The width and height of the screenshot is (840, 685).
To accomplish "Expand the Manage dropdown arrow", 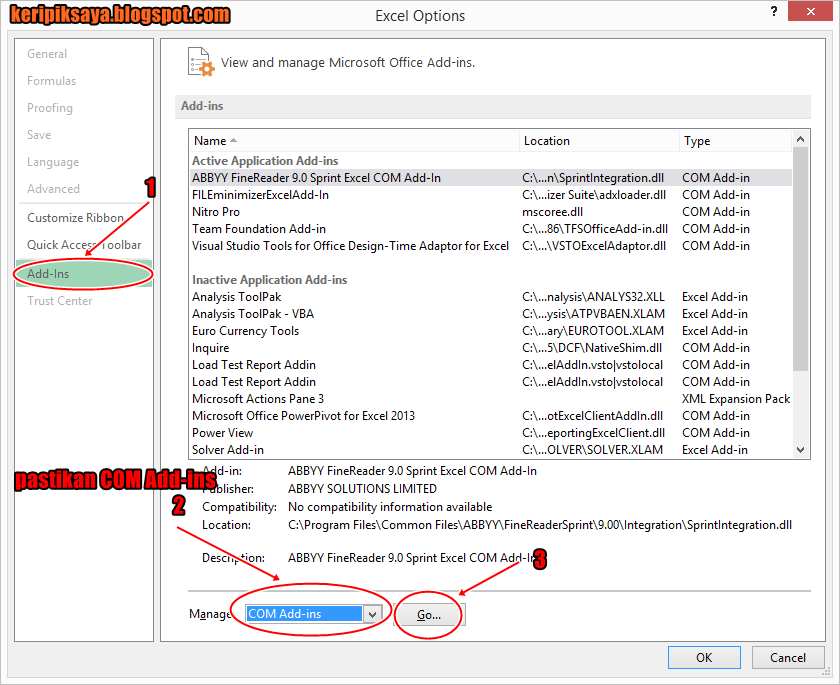I will click(372, 614).
